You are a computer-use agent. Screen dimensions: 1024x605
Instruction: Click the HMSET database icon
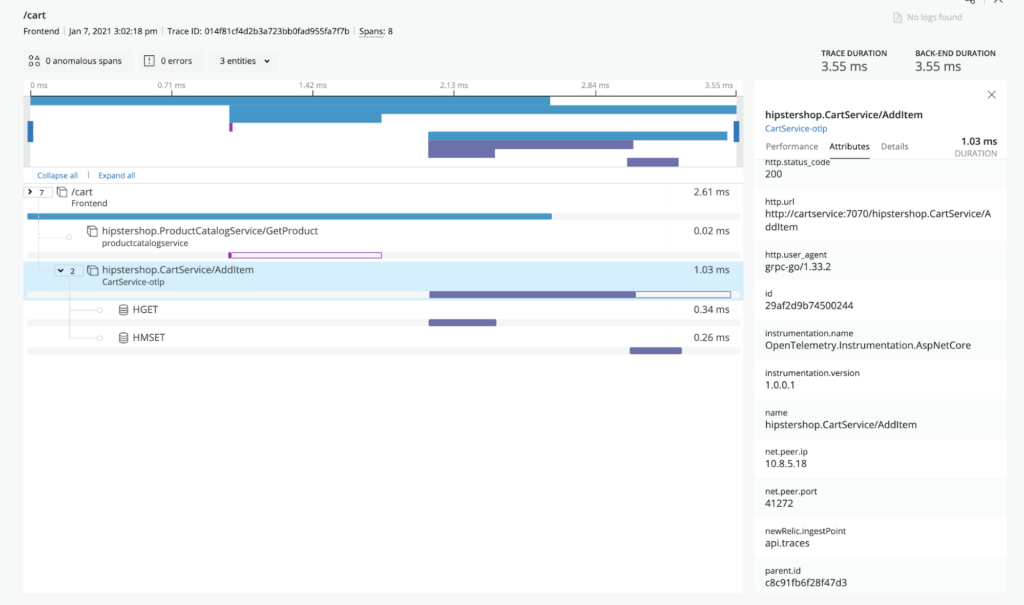123,338
